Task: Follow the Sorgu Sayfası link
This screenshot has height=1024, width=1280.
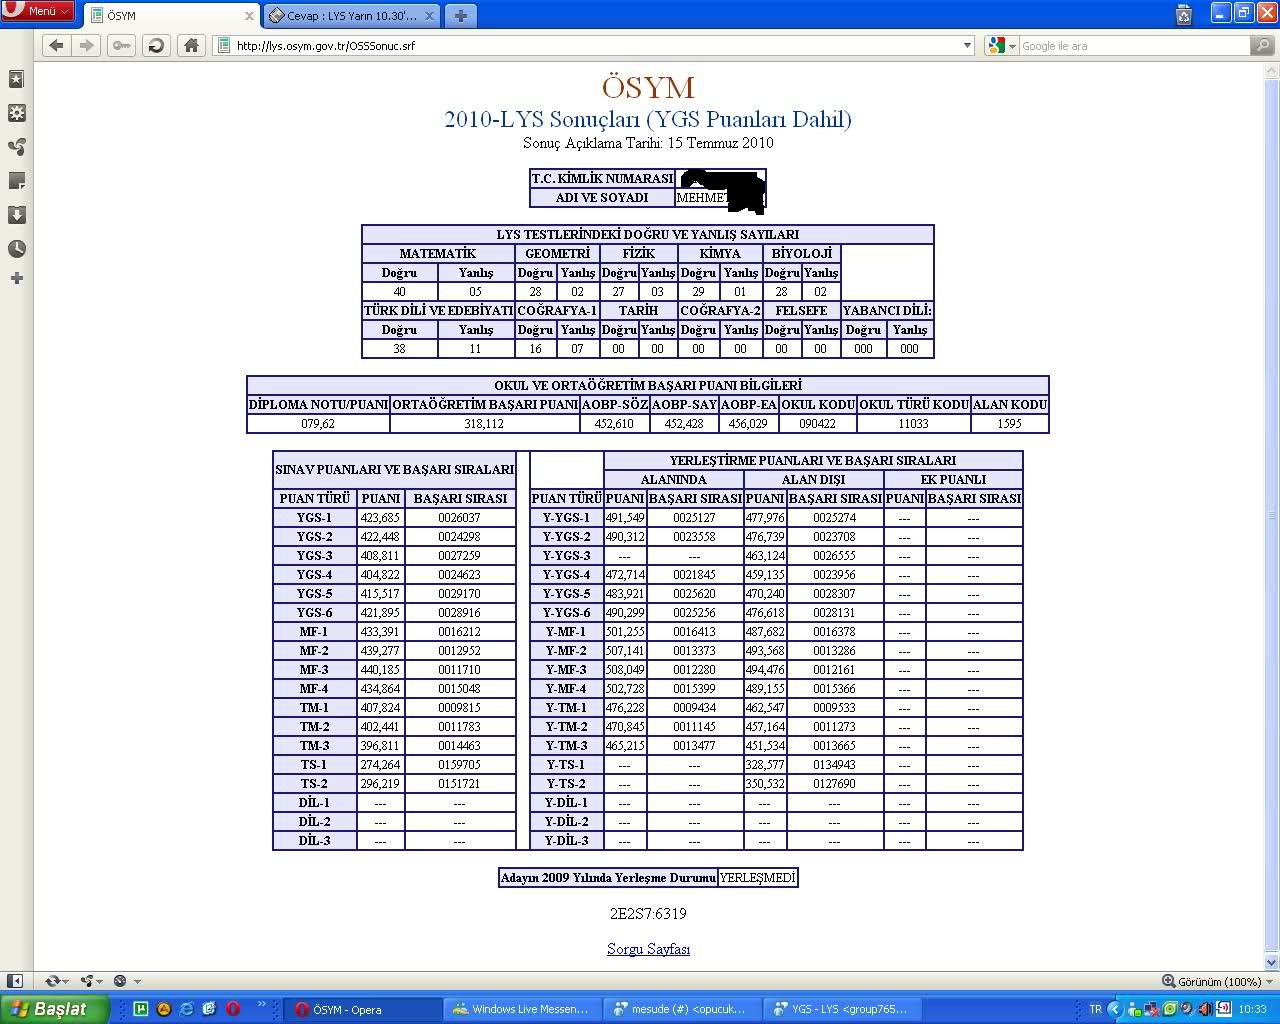Action: (648, 949)
